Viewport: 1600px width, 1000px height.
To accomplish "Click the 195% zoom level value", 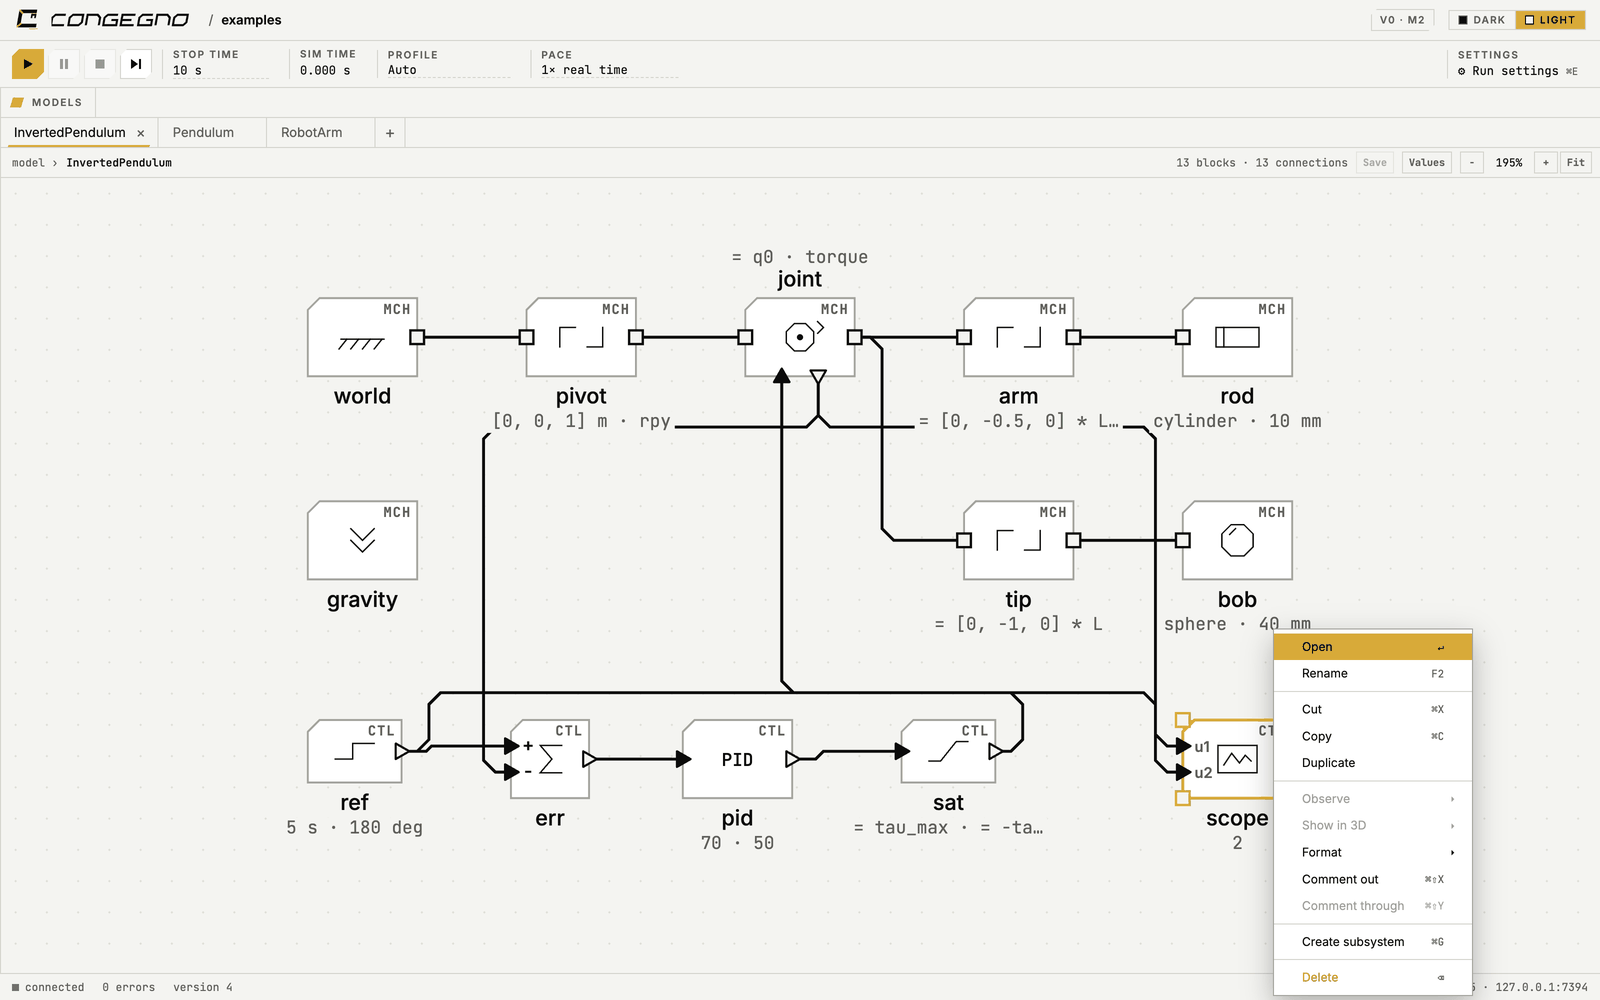I will click(x=1509, y=163).
